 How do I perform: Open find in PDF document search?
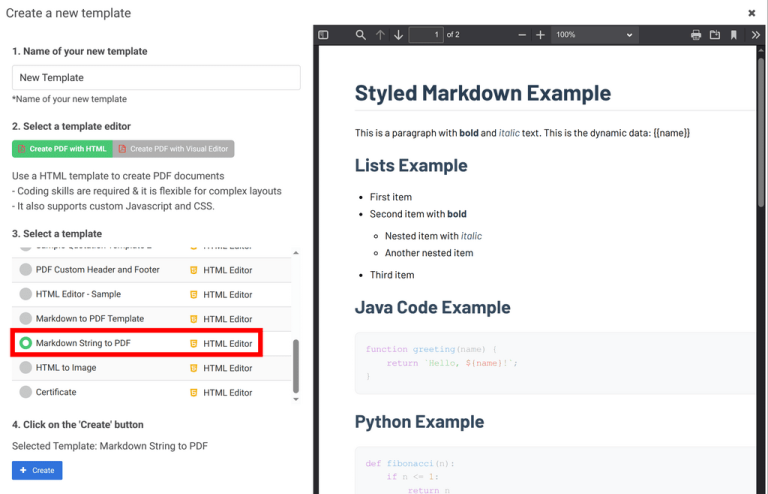pyautogui.click(x=360, y=35)
